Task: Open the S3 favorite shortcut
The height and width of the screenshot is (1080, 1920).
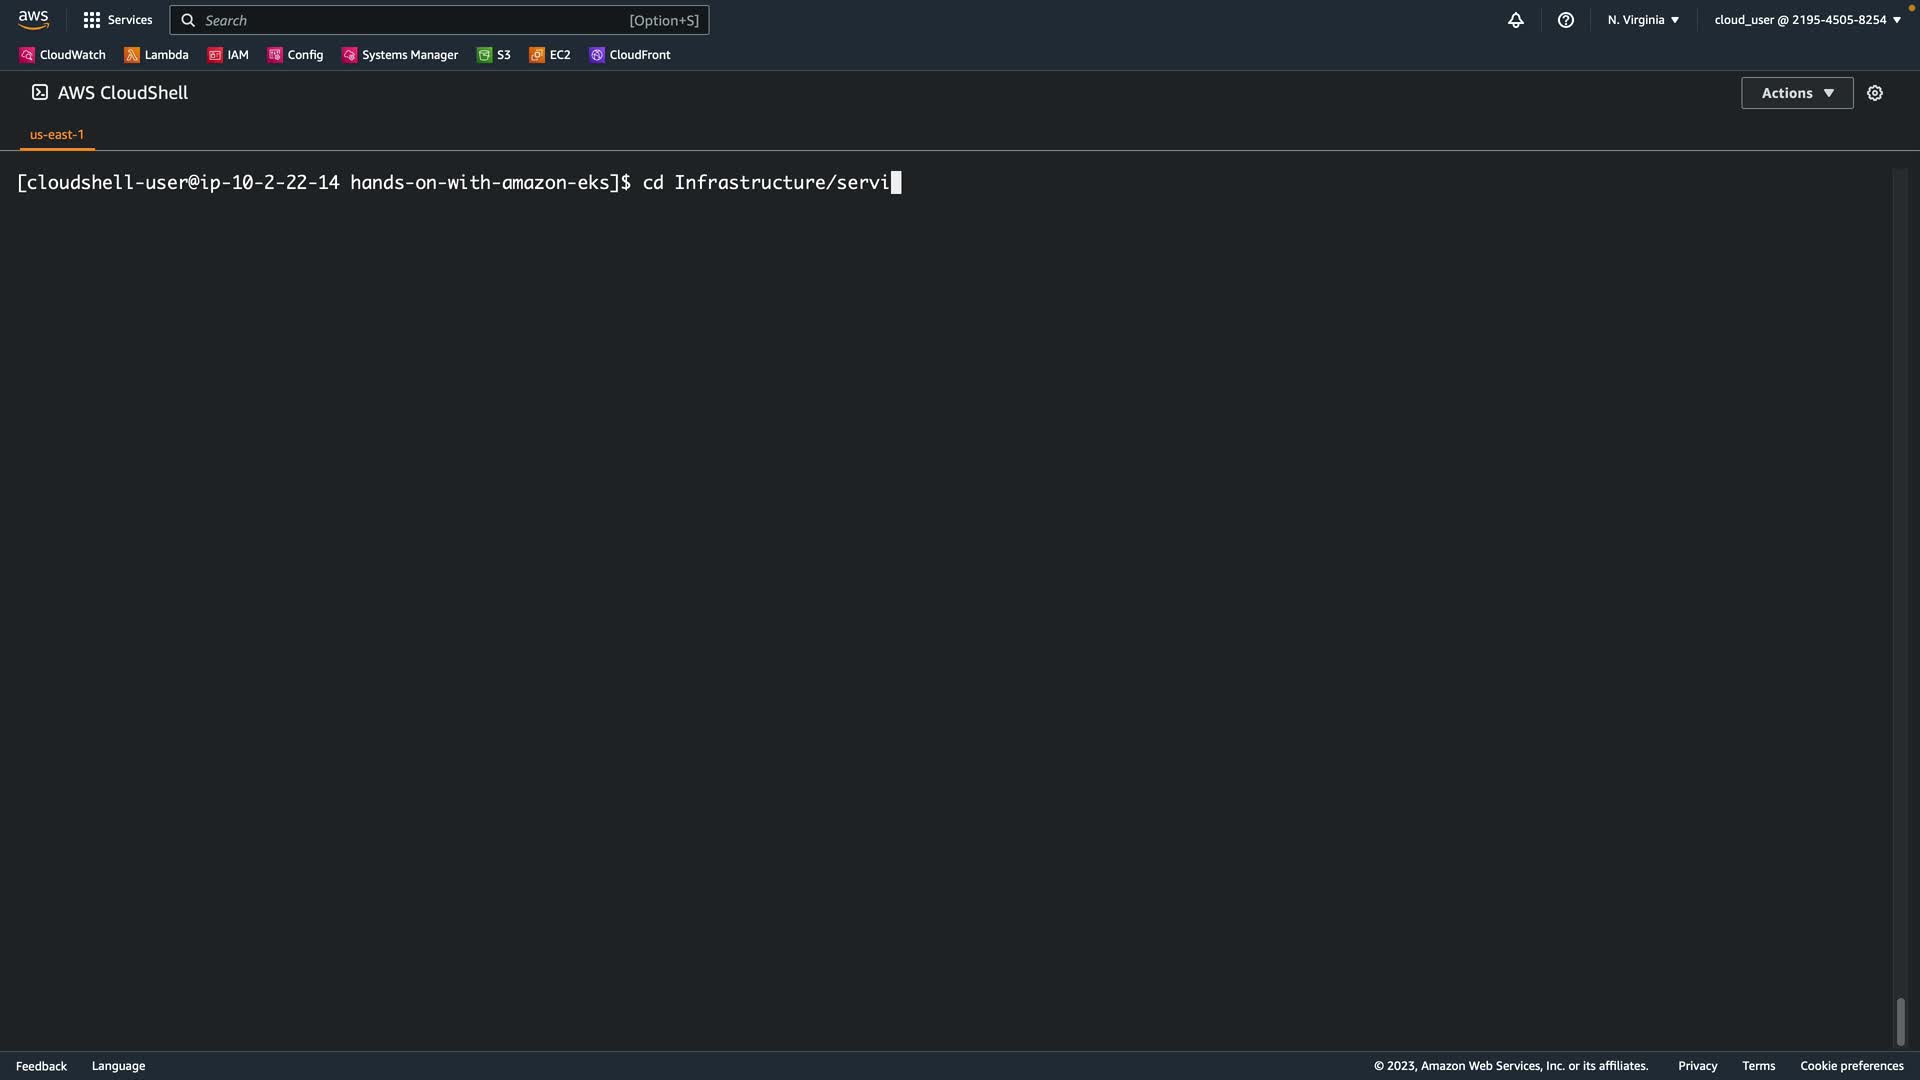Action: [494, 55]
